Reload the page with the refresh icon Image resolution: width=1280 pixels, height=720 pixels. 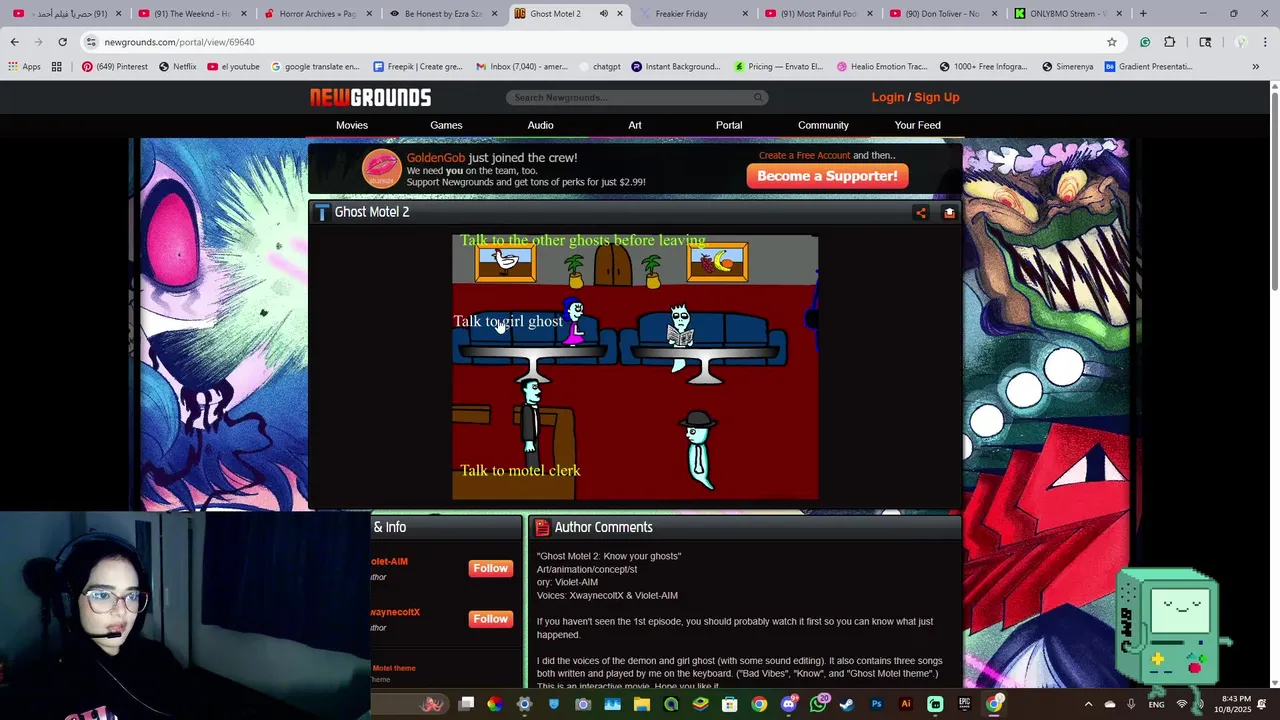point(62,42)
